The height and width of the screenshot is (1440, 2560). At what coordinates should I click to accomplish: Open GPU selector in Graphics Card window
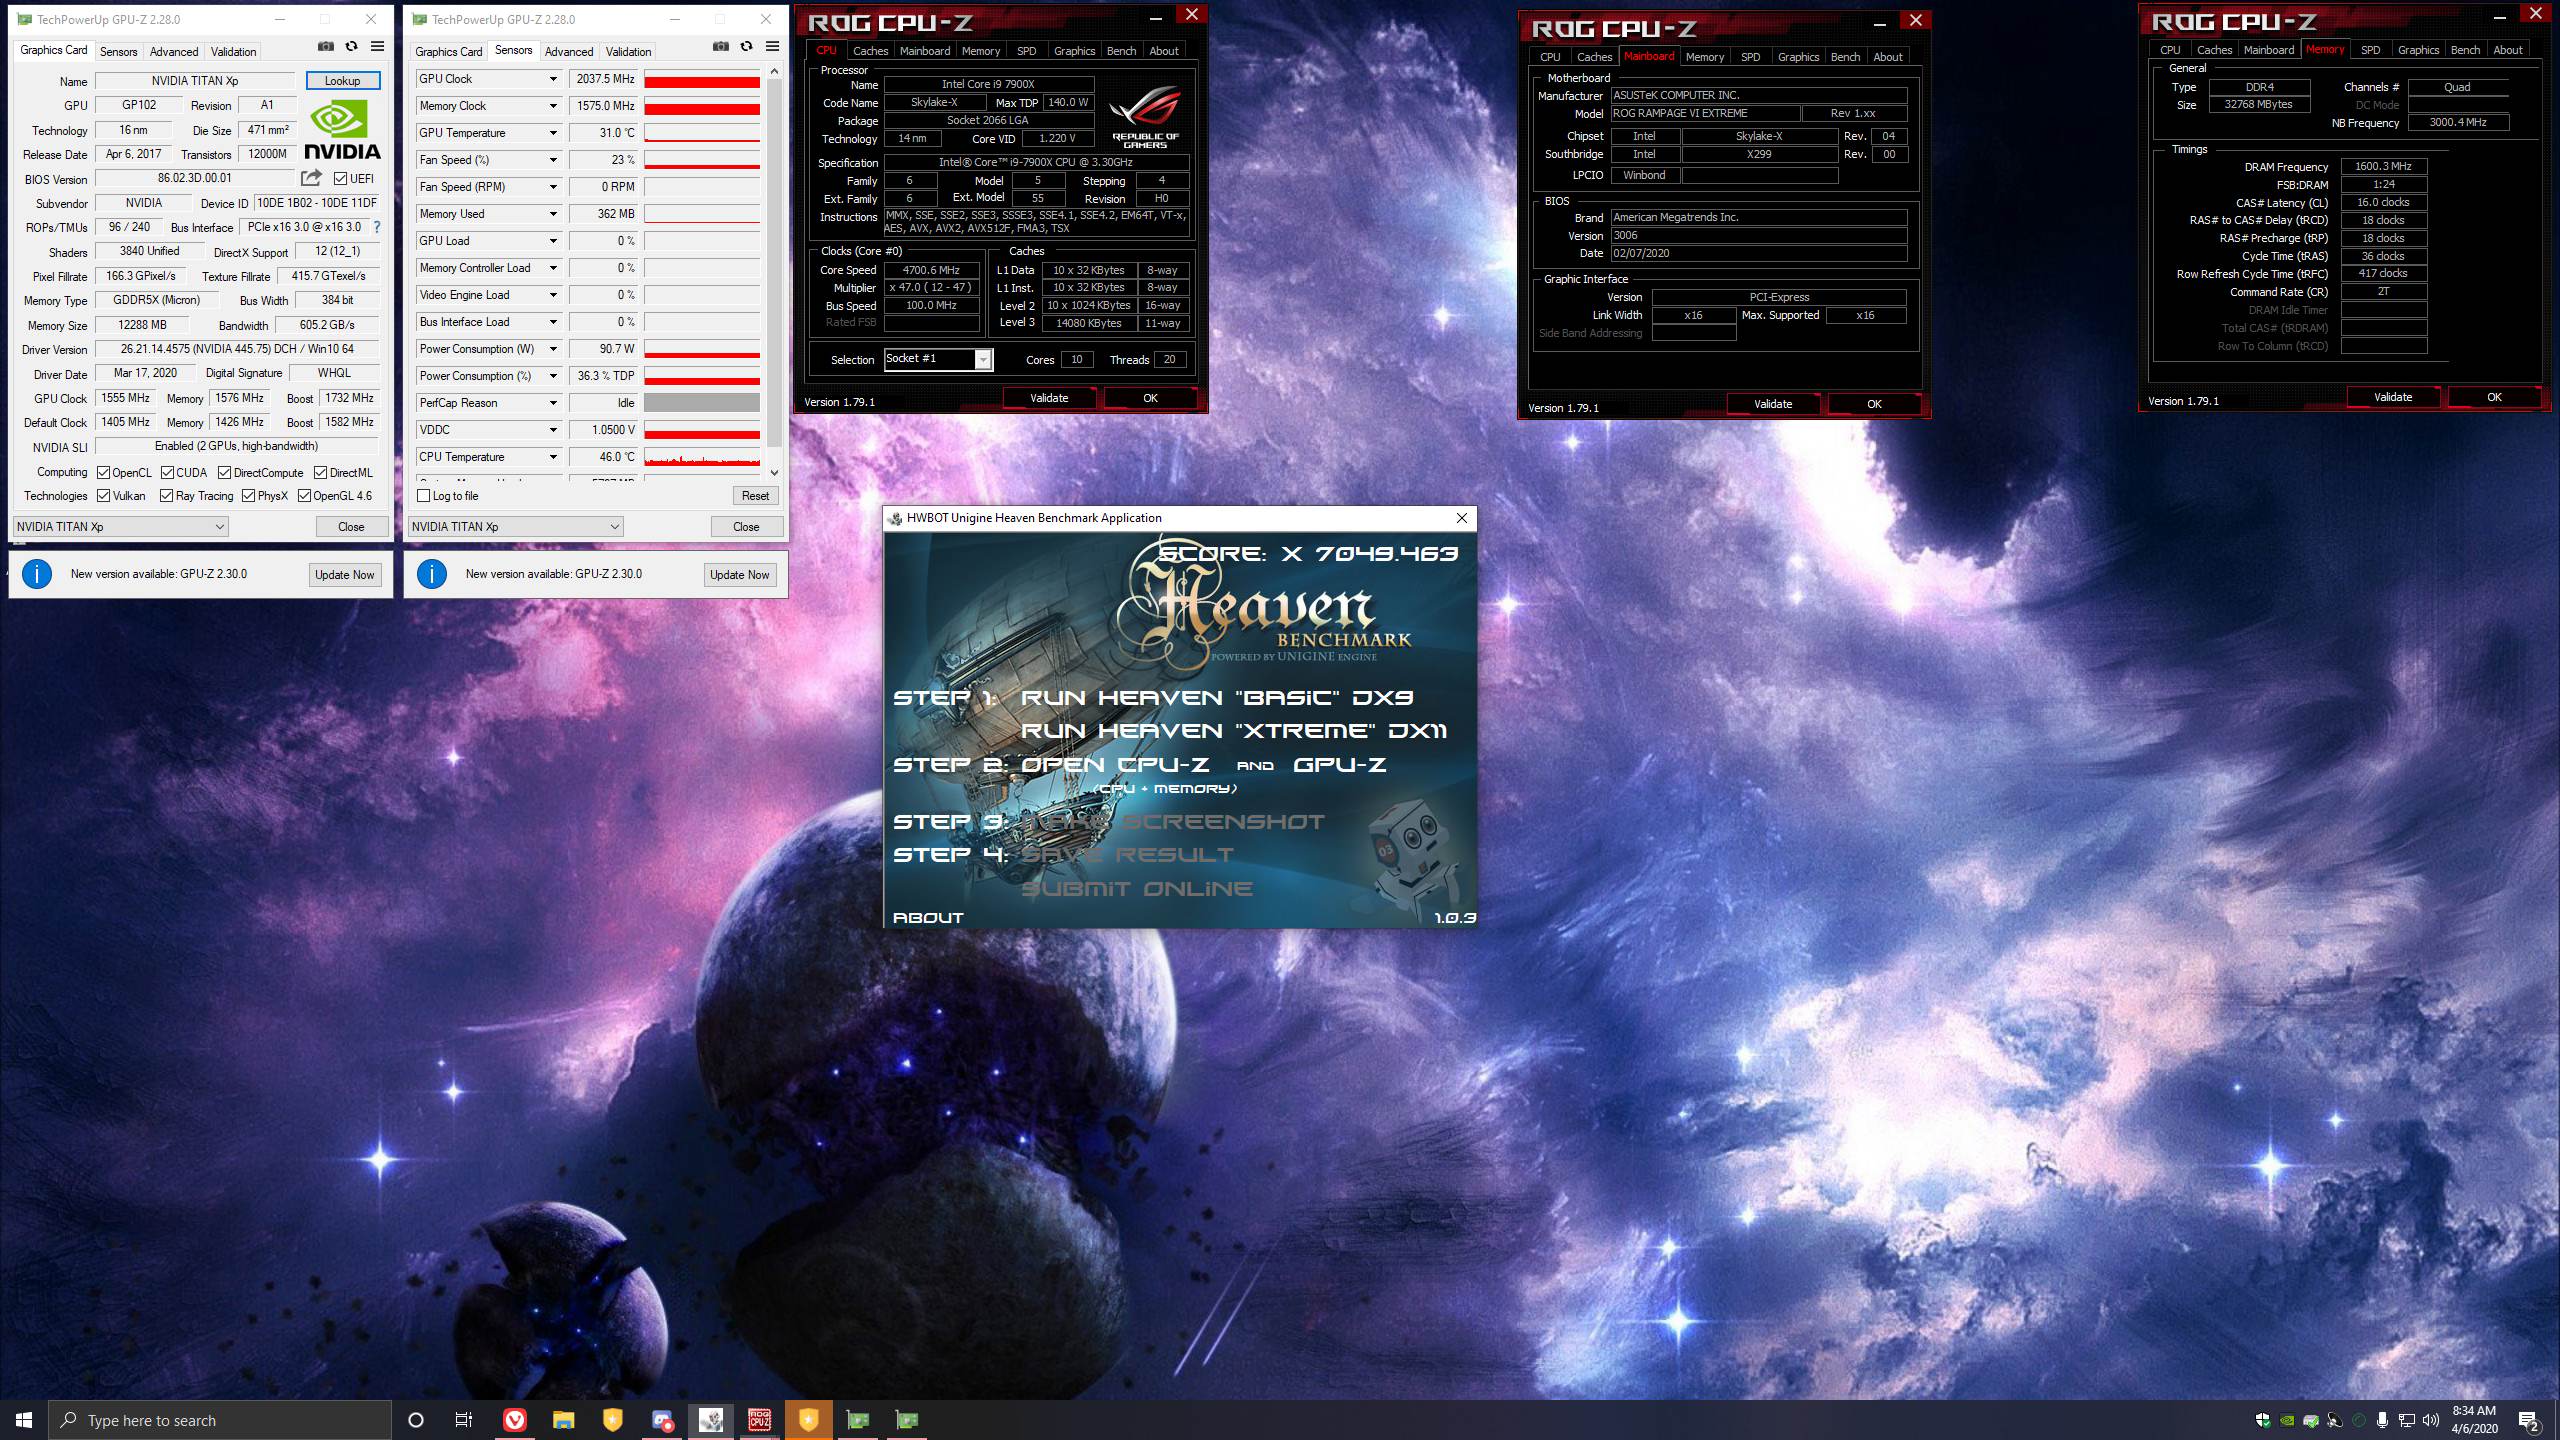(x=121, y=527)
